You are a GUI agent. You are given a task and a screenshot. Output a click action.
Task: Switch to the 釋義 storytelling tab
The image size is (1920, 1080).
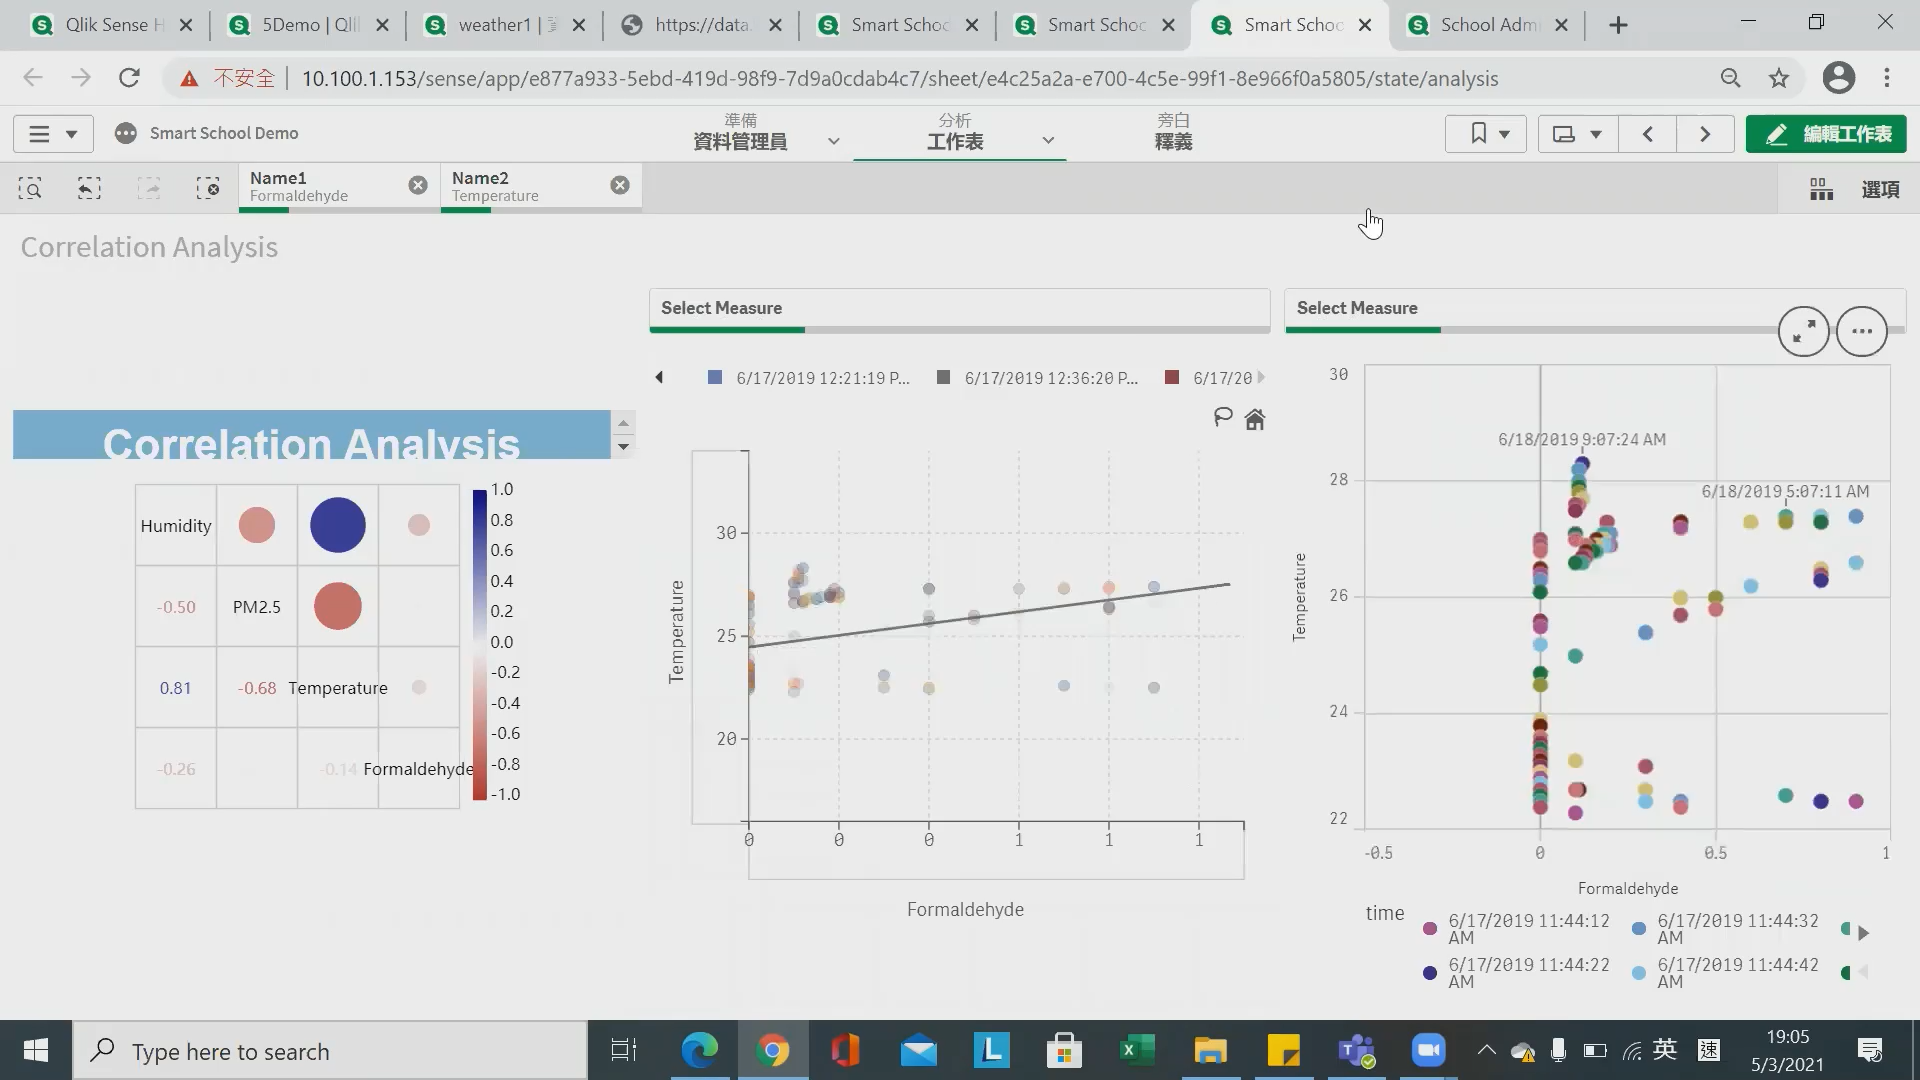[1173, 133]
